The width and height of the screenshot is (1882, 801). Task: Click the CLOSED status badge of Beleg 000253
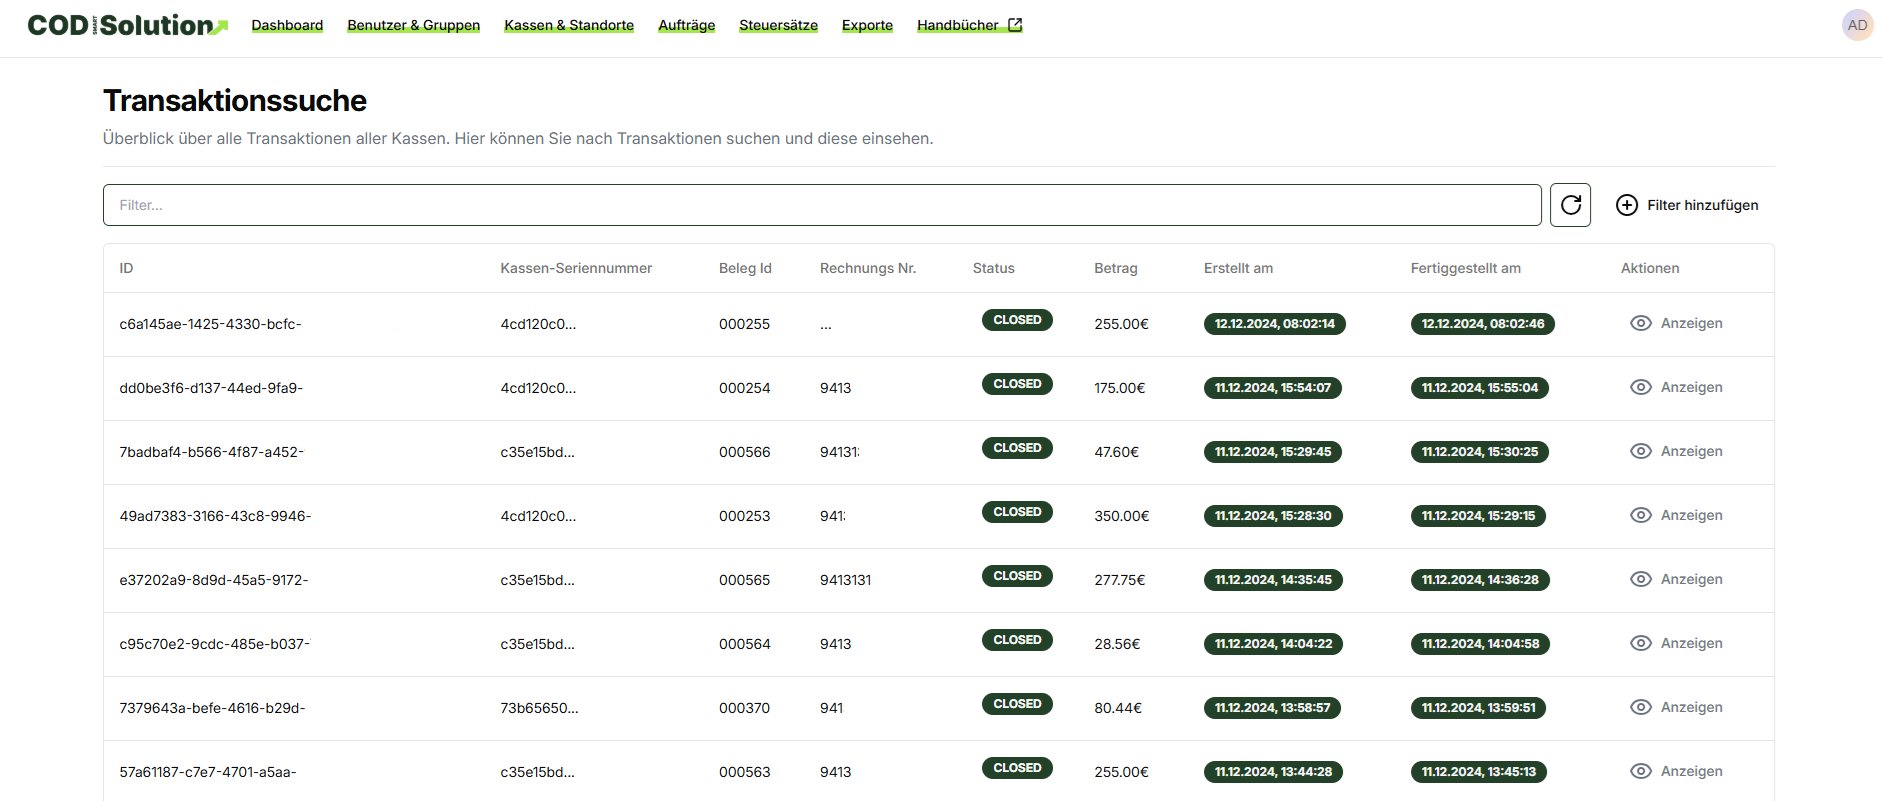1017,512
